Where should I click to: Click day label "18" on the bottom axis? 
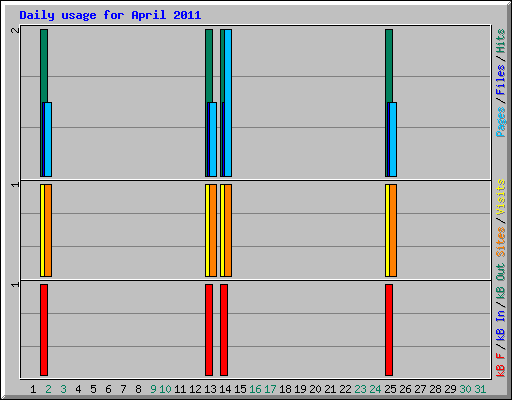[x=285, y=389]
